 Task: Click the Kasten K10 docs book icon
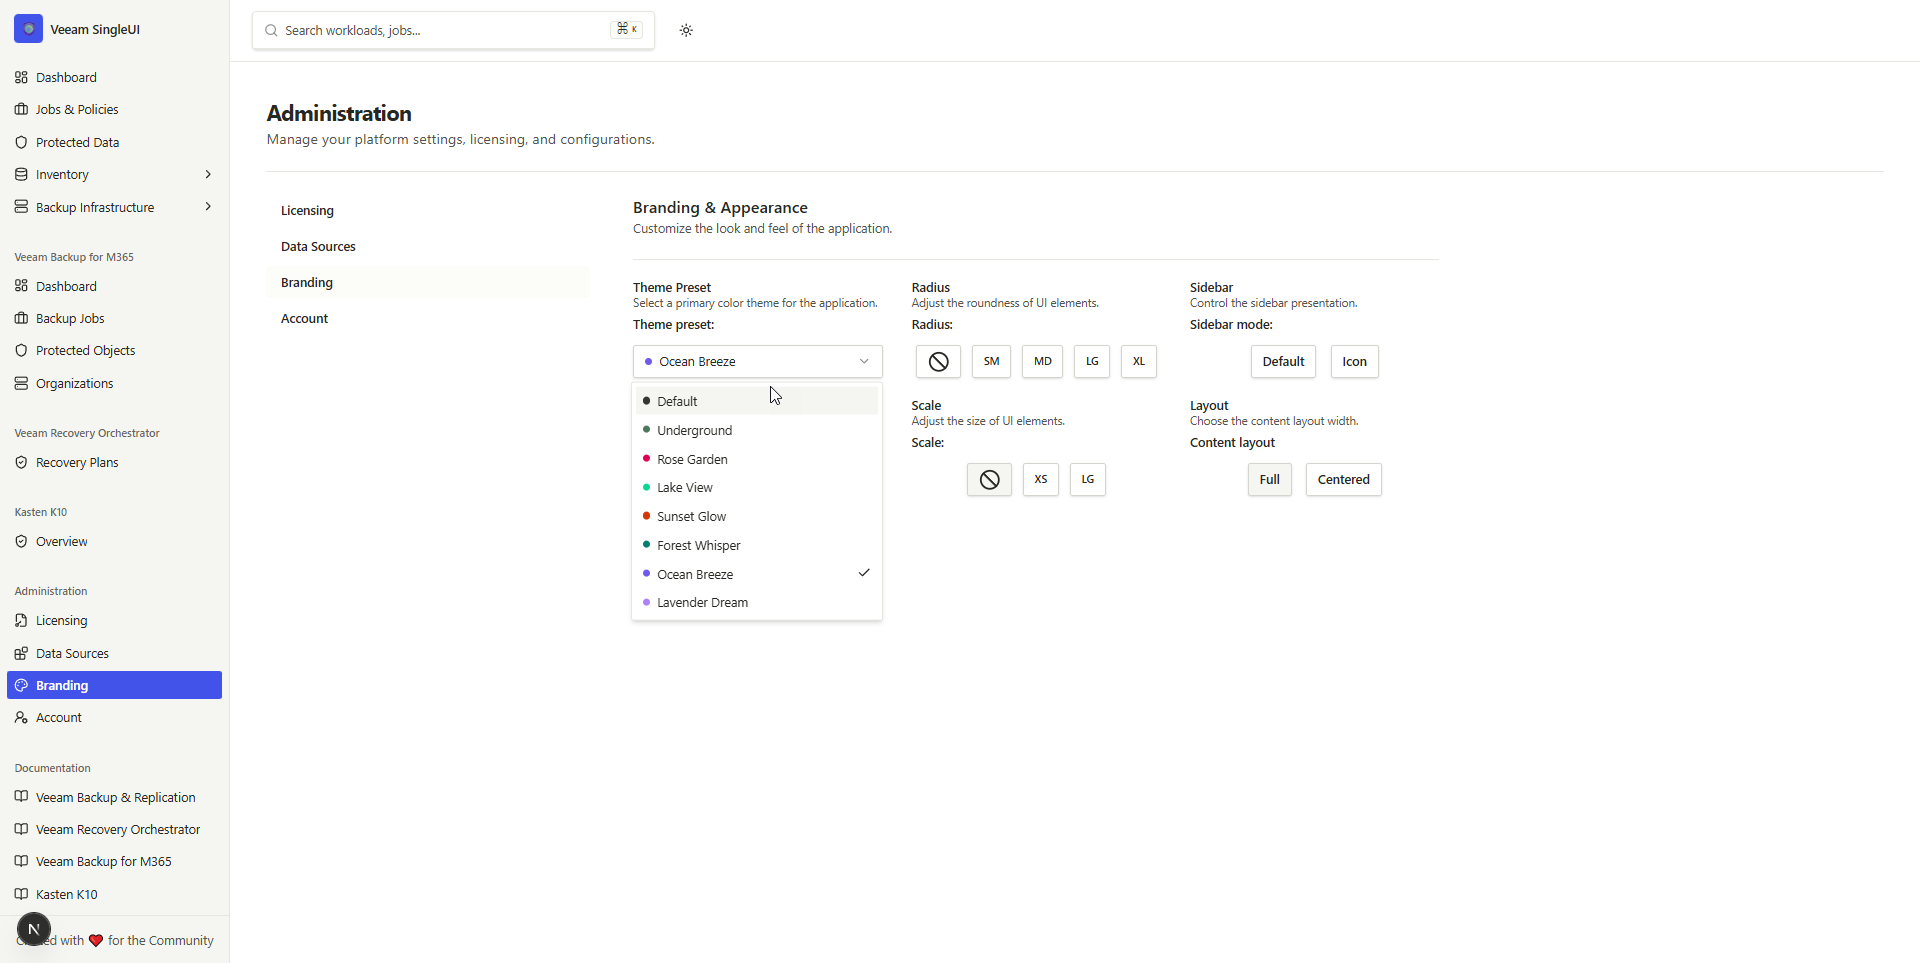[x=21, y=894]
